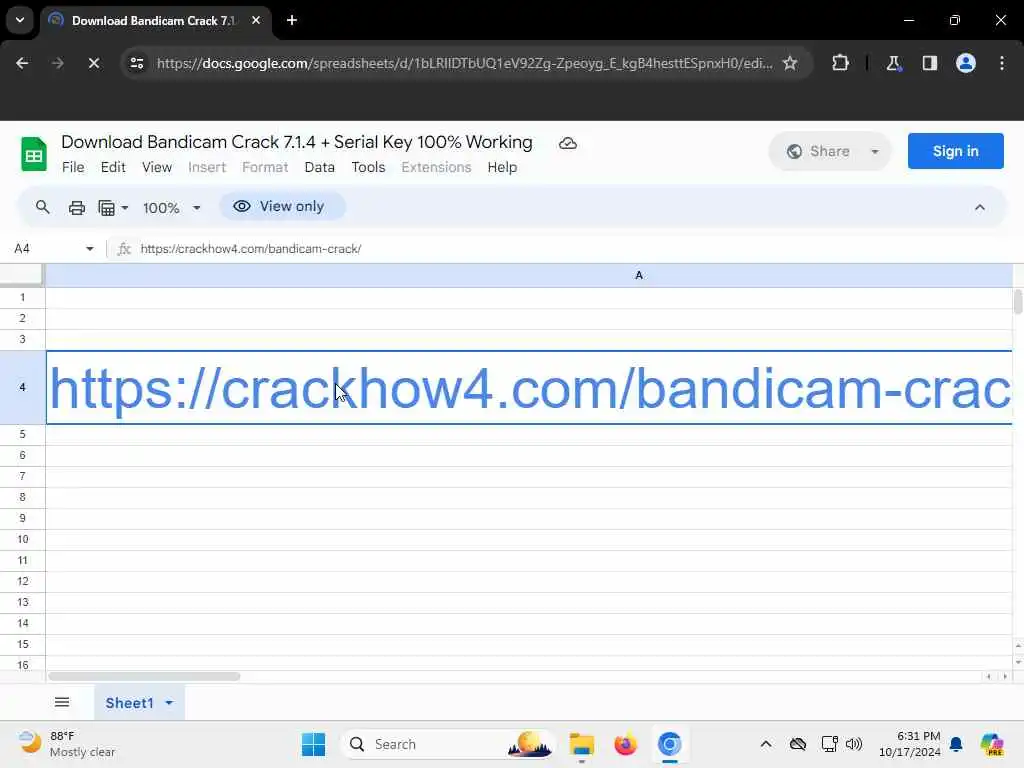Check the cloud document status icon
The image size is (1024, 768).
(x=568, y=143)
